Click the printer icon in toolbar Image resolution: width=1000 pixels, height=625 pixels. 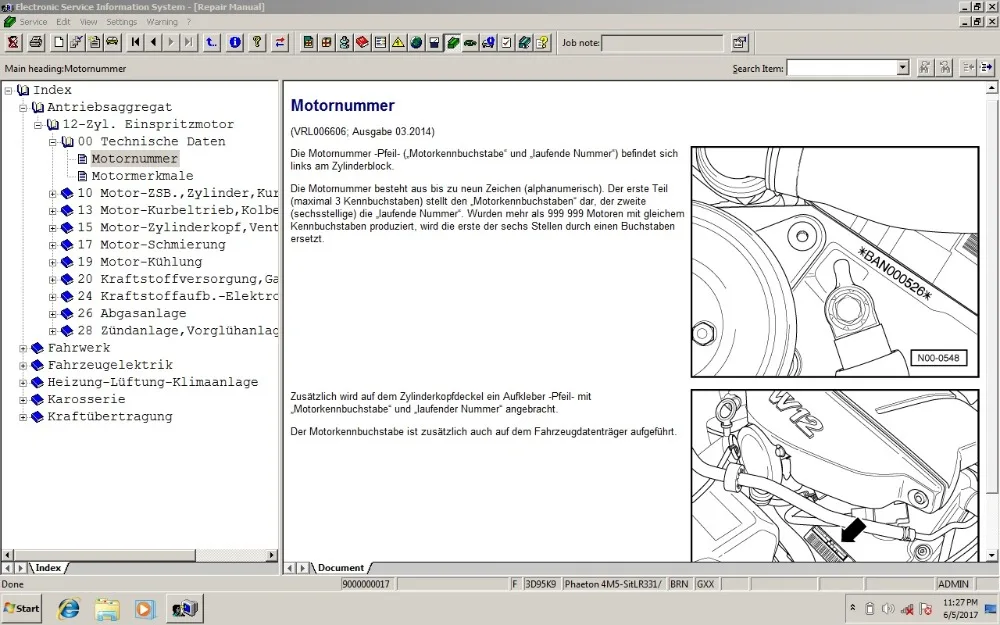point(36,42)
